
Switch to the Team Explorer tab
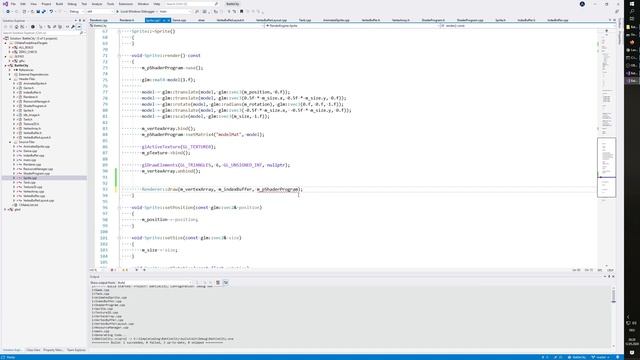(x=76, y=350)
